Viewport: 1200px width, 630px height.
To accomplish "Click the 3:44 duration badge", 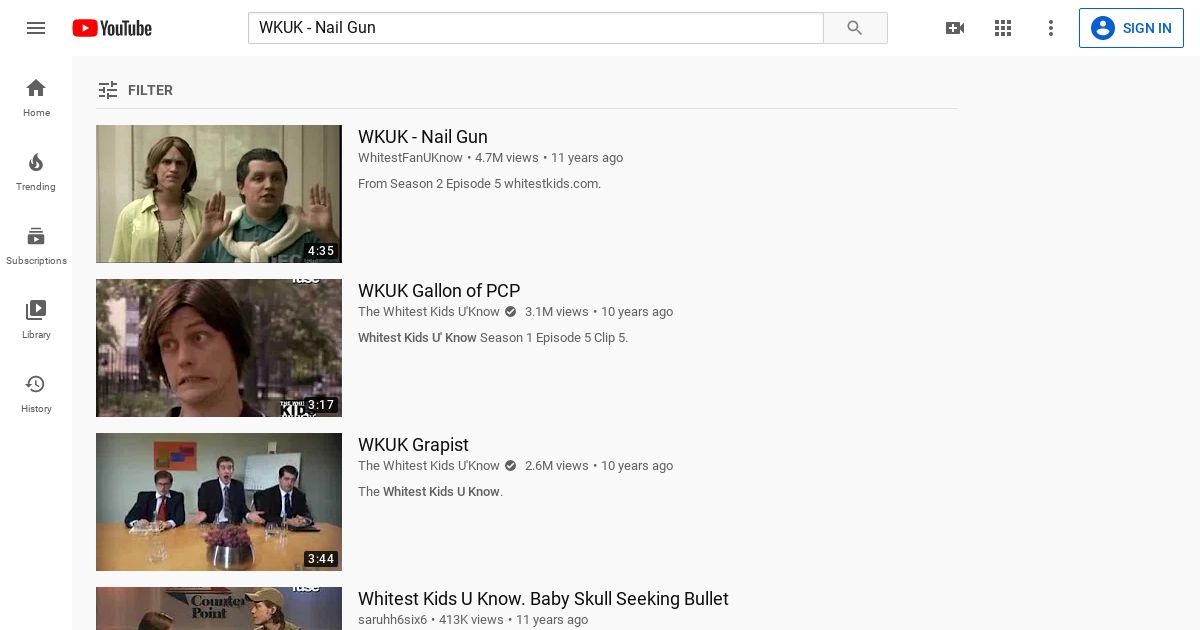I will pyautogui.click(x=321, y=559).
